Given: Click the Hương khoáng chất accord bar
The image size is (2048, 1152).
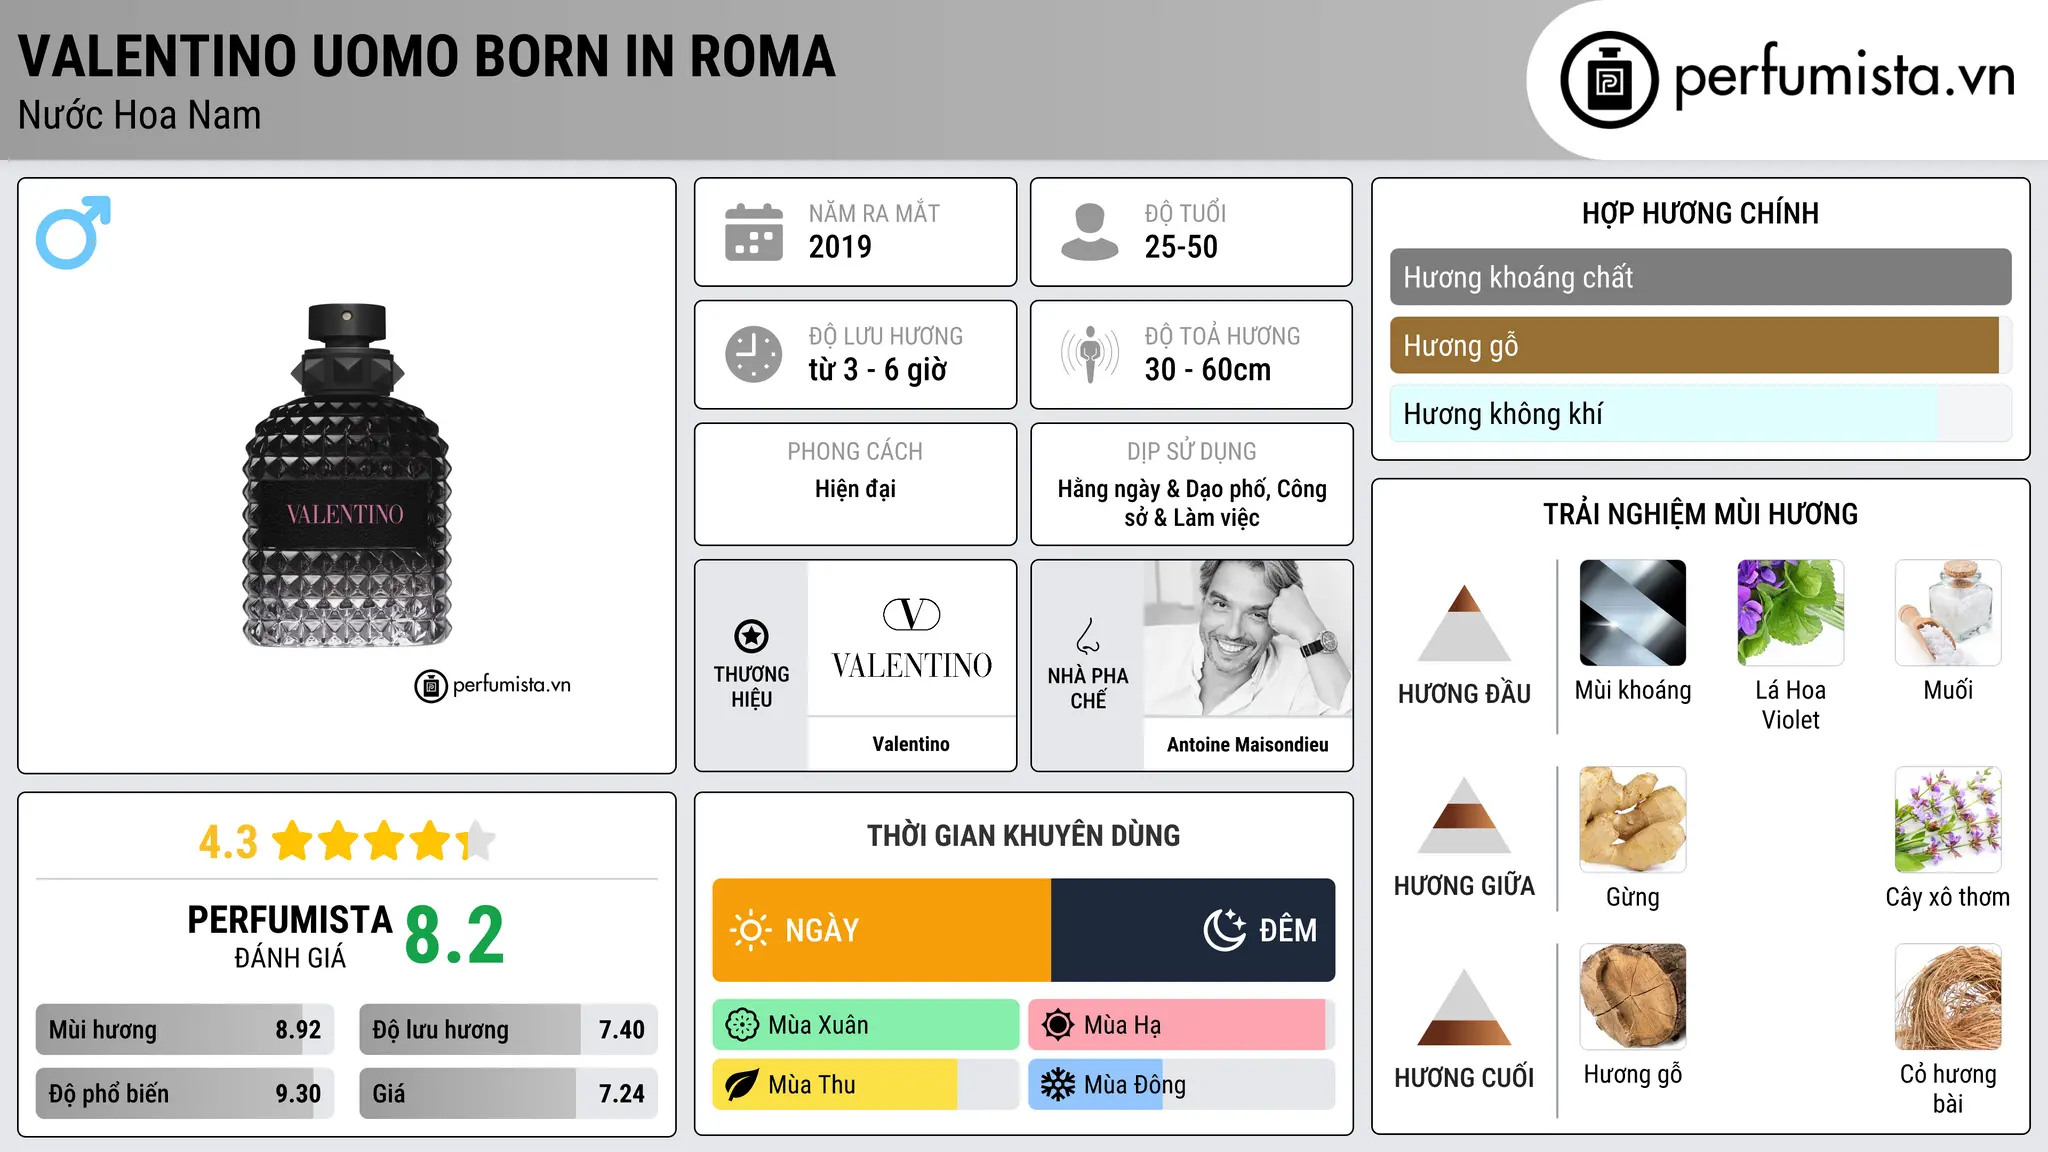Looking at the screenshot, I should (1700, 277).
